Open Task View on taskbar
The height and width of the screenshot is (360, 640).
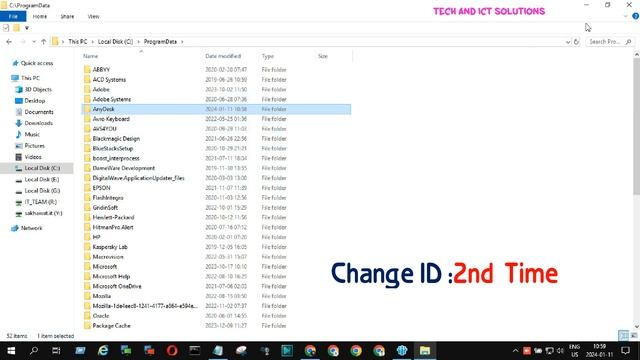[56, 351]
